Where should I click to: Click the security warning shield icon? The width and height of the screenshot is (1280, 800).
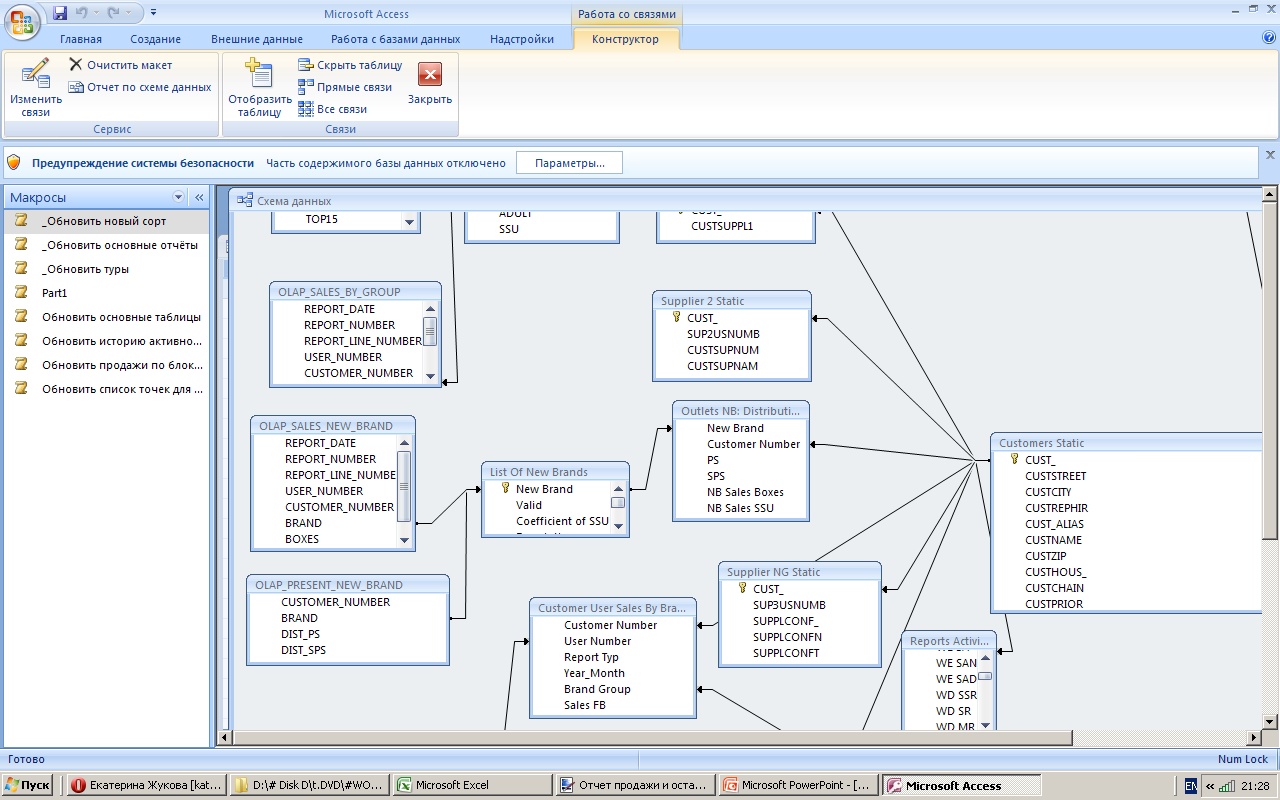(14, 162)
